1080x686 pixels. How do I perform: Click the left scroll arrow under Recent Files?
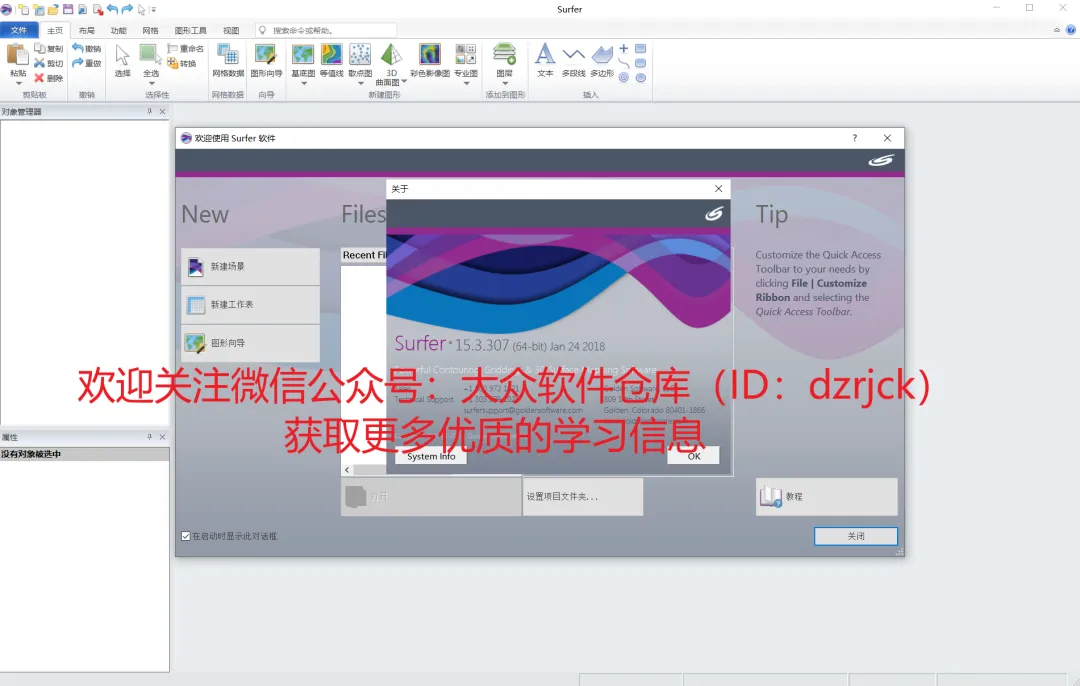coord(347,470)
